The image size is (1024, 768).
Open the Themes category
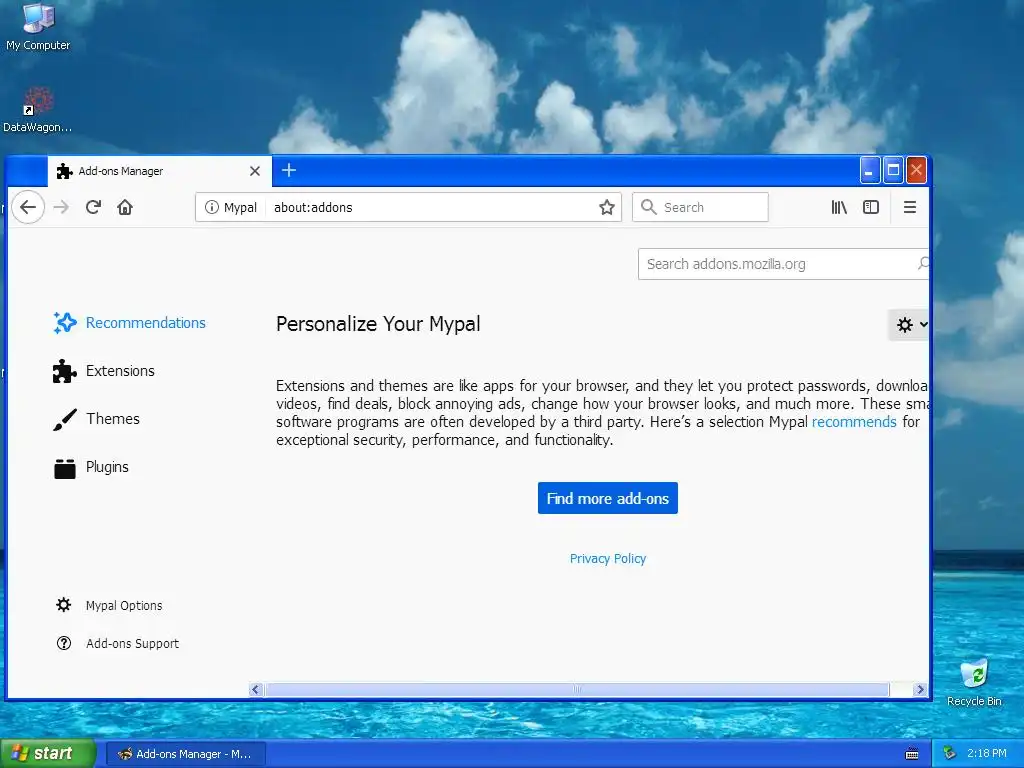[x=96, y=419]
